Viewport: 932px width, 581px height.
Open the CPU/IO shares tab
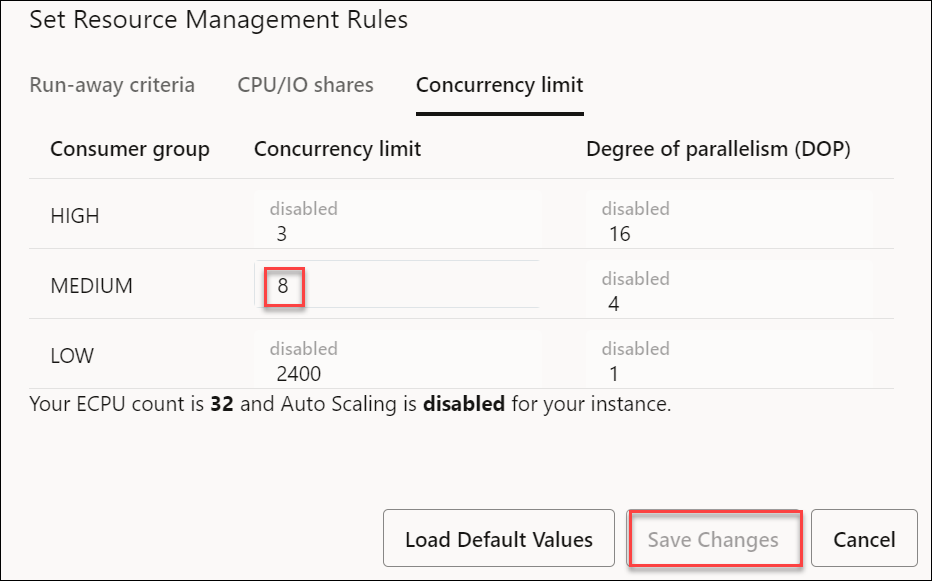click(x=305, y=85)
